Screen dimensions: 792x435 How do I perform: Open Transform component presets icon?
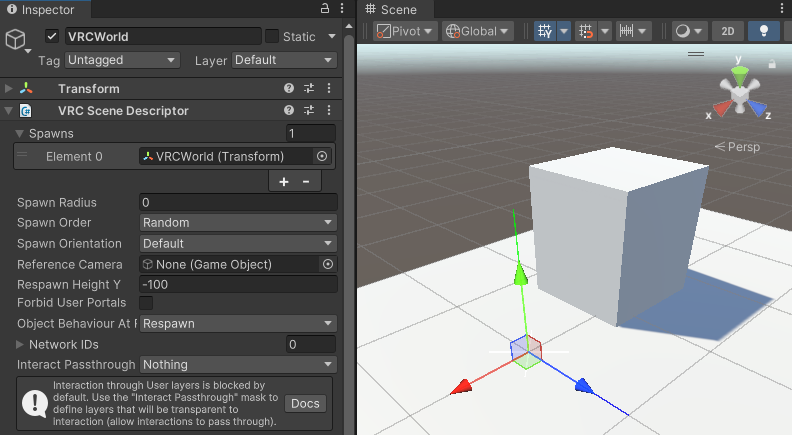[x=309, y=88]
